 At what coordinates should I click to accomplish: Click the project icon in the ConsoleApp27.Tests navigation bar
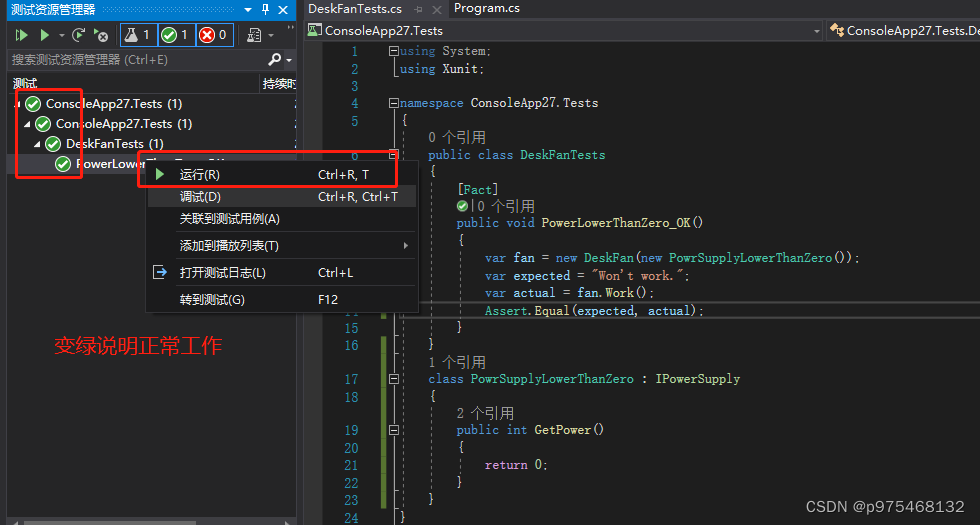click(315, 30)
